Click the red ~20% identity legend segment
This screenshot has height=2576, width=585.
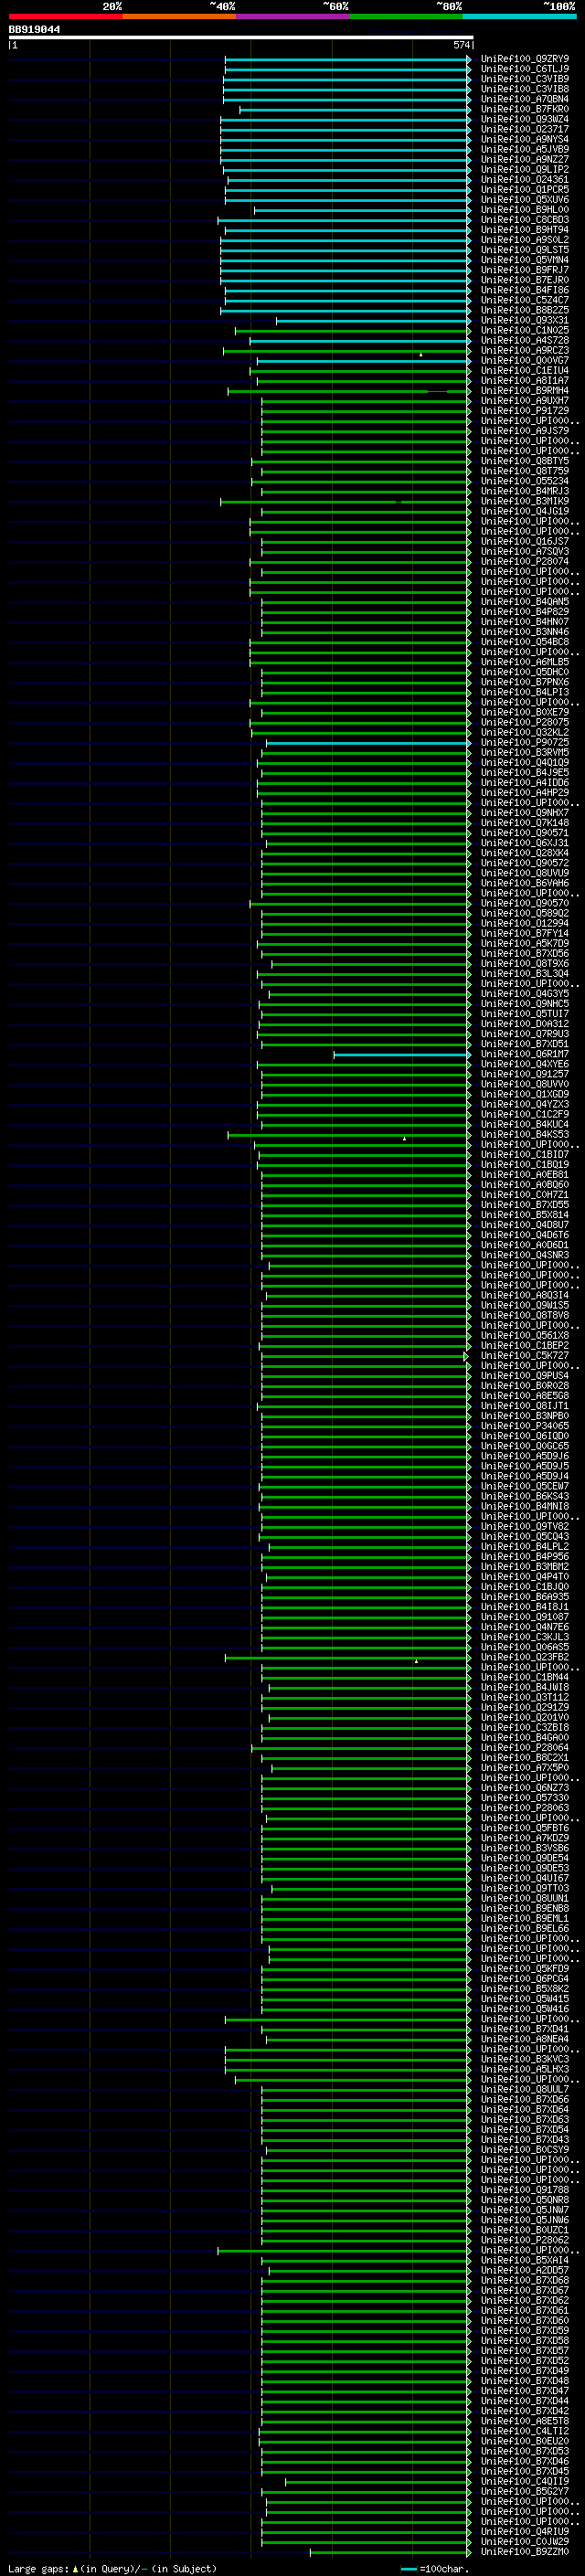point(65,16)
